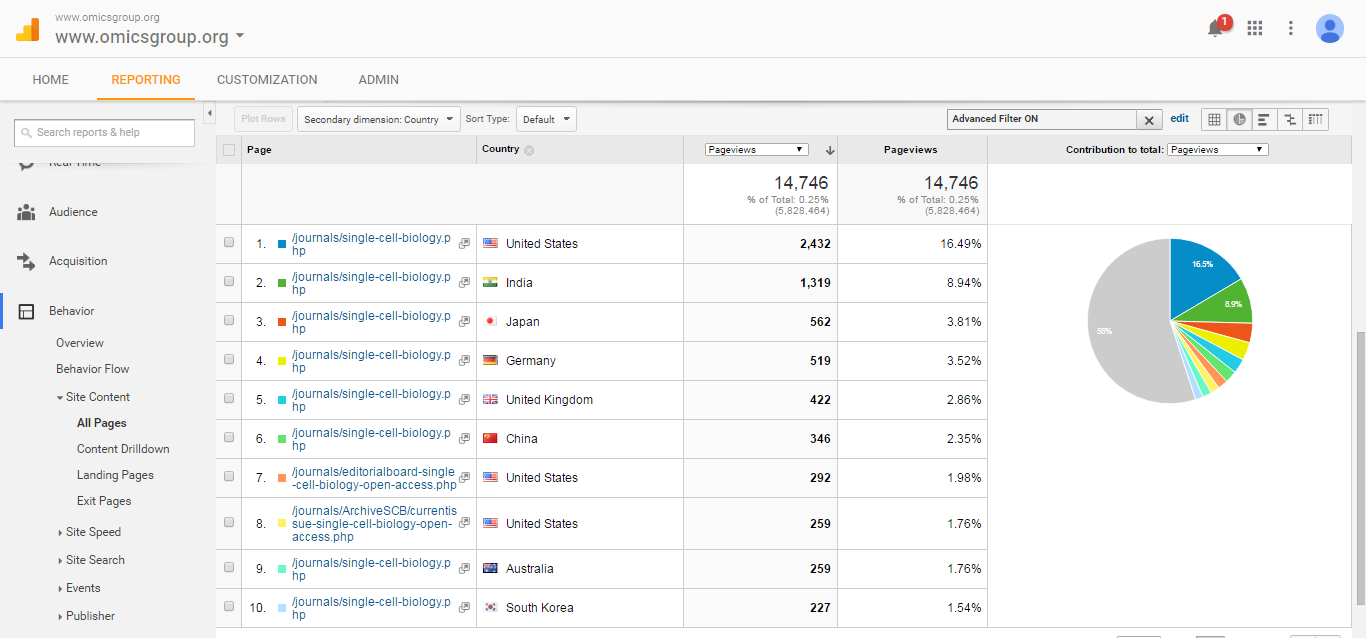Open the Pageviews metric column dropdown

(x=756, y=150)
